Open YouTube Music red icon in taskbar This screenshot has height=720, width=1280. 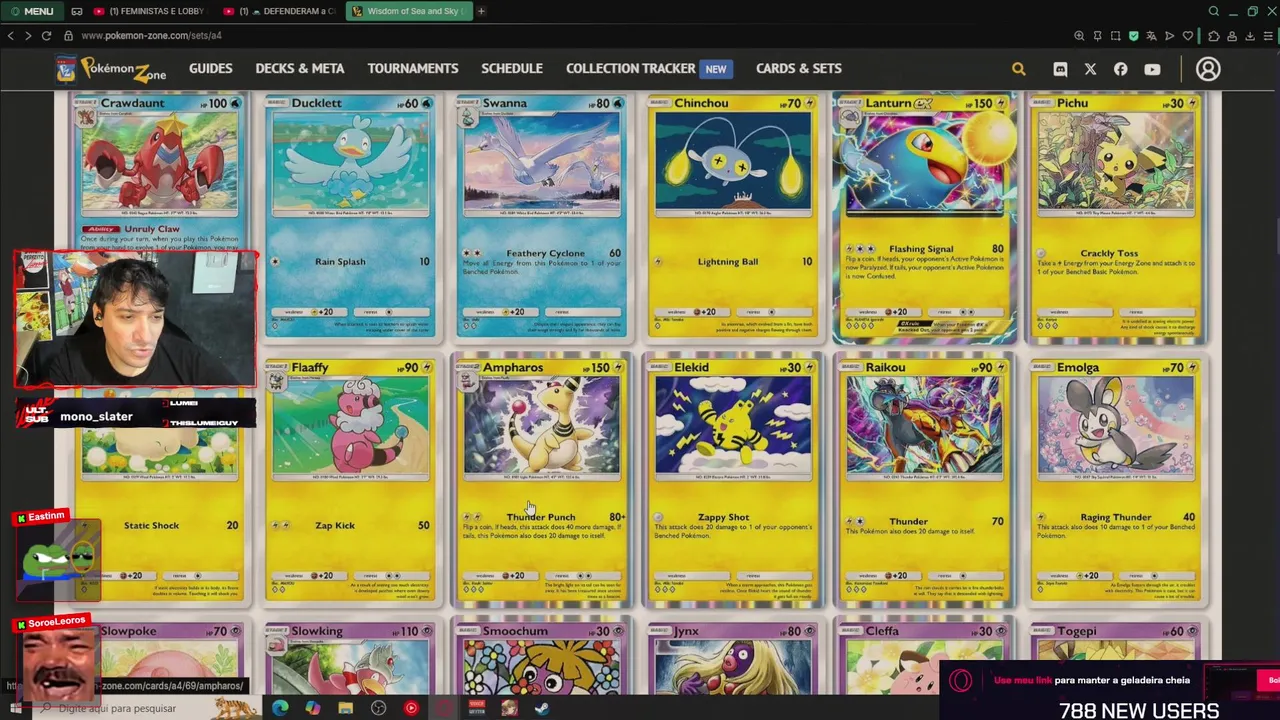pos(411,708)
